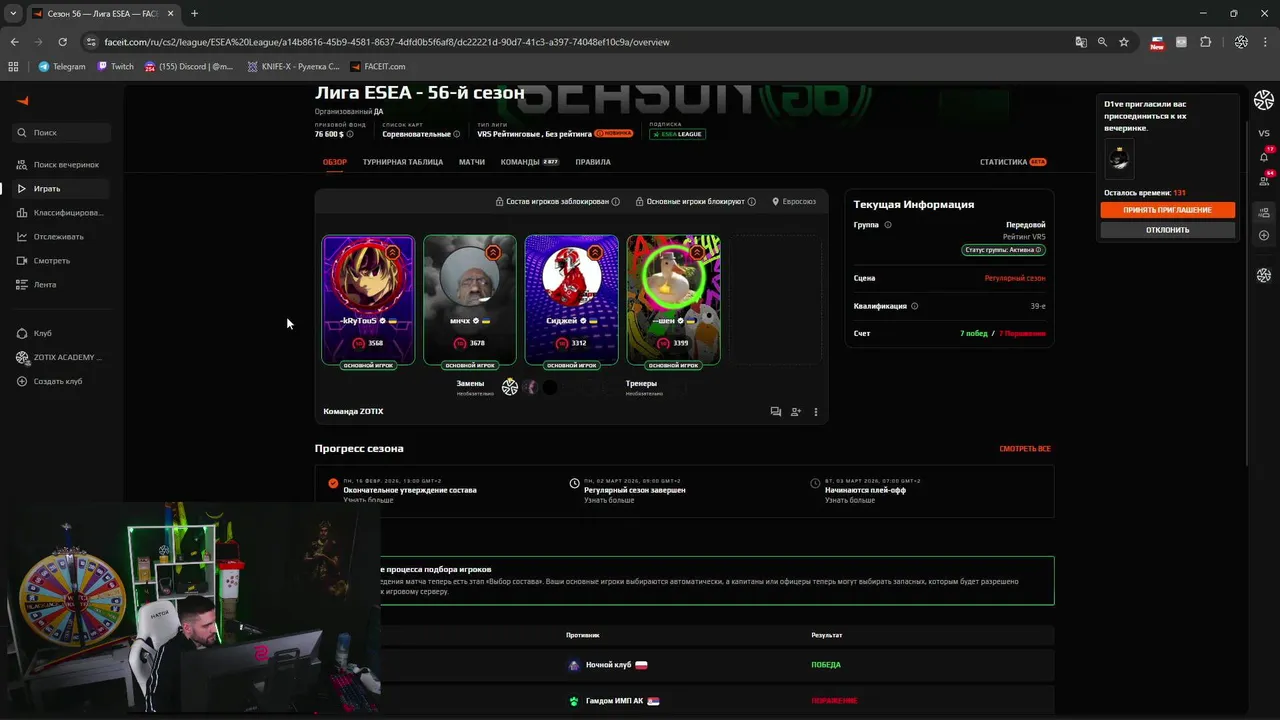This screenshot has height=720, width=1280.
Task: Click opponent Ночной клуб
Action: [x=608, y=665]
